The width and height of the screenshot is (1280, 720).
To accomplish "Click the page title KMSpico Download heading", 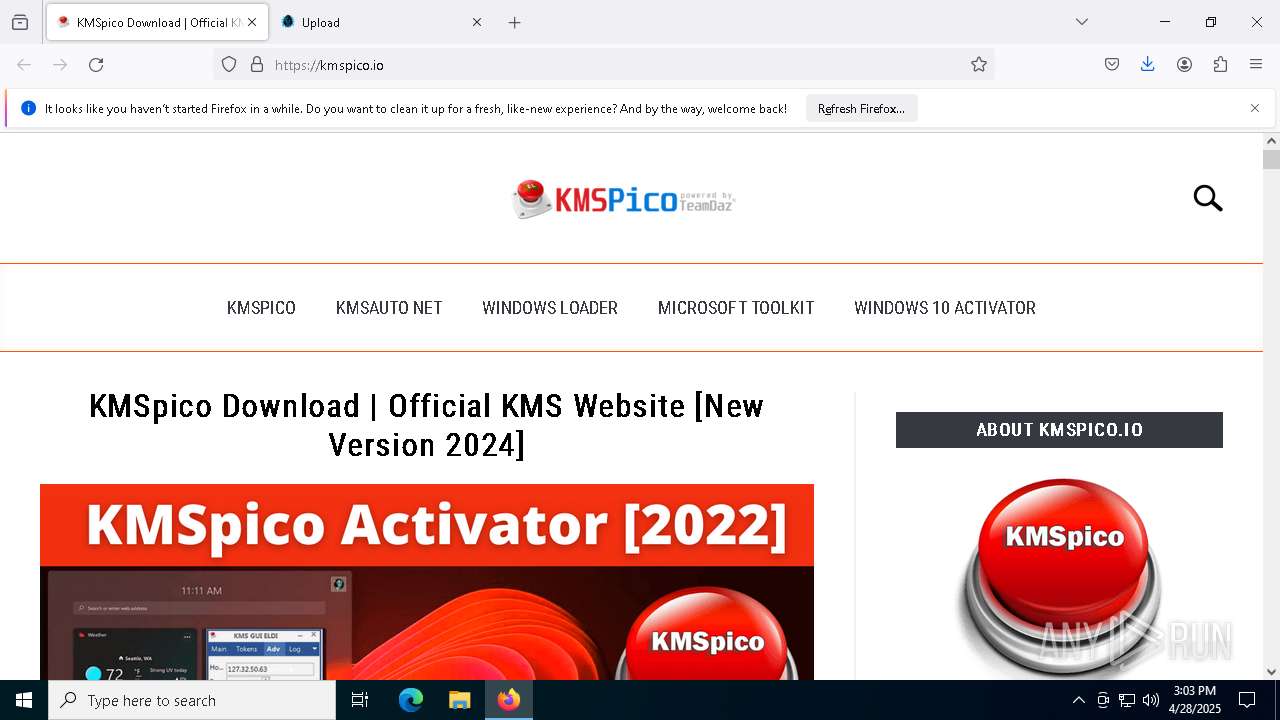I will [427, 425].
